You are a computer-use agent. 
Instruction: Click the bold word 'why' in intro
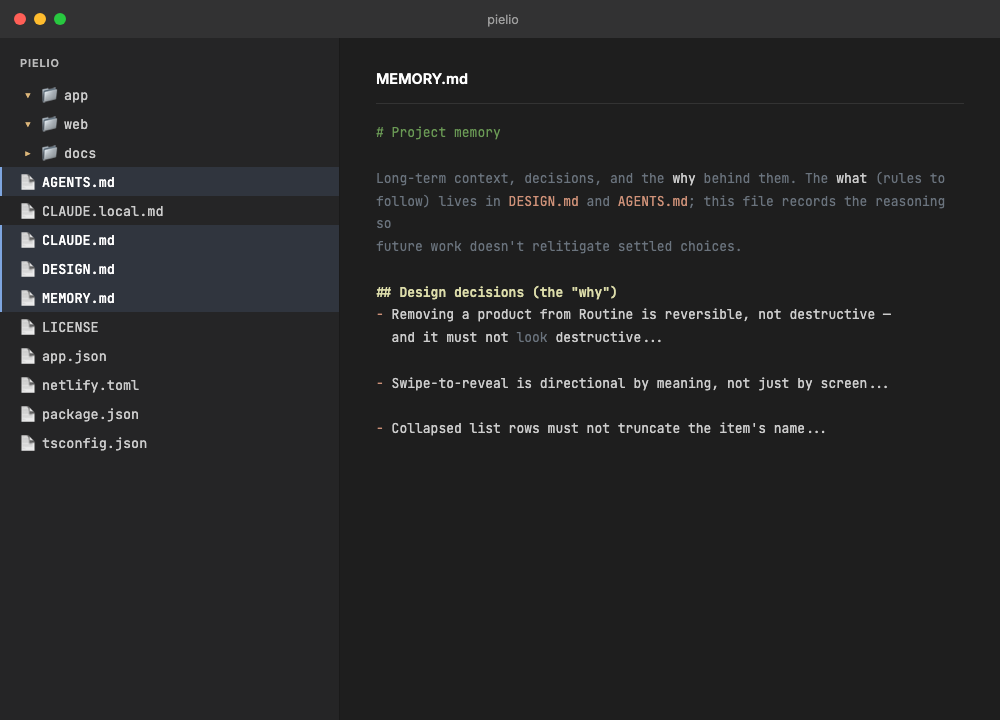(x=684, y=179)
